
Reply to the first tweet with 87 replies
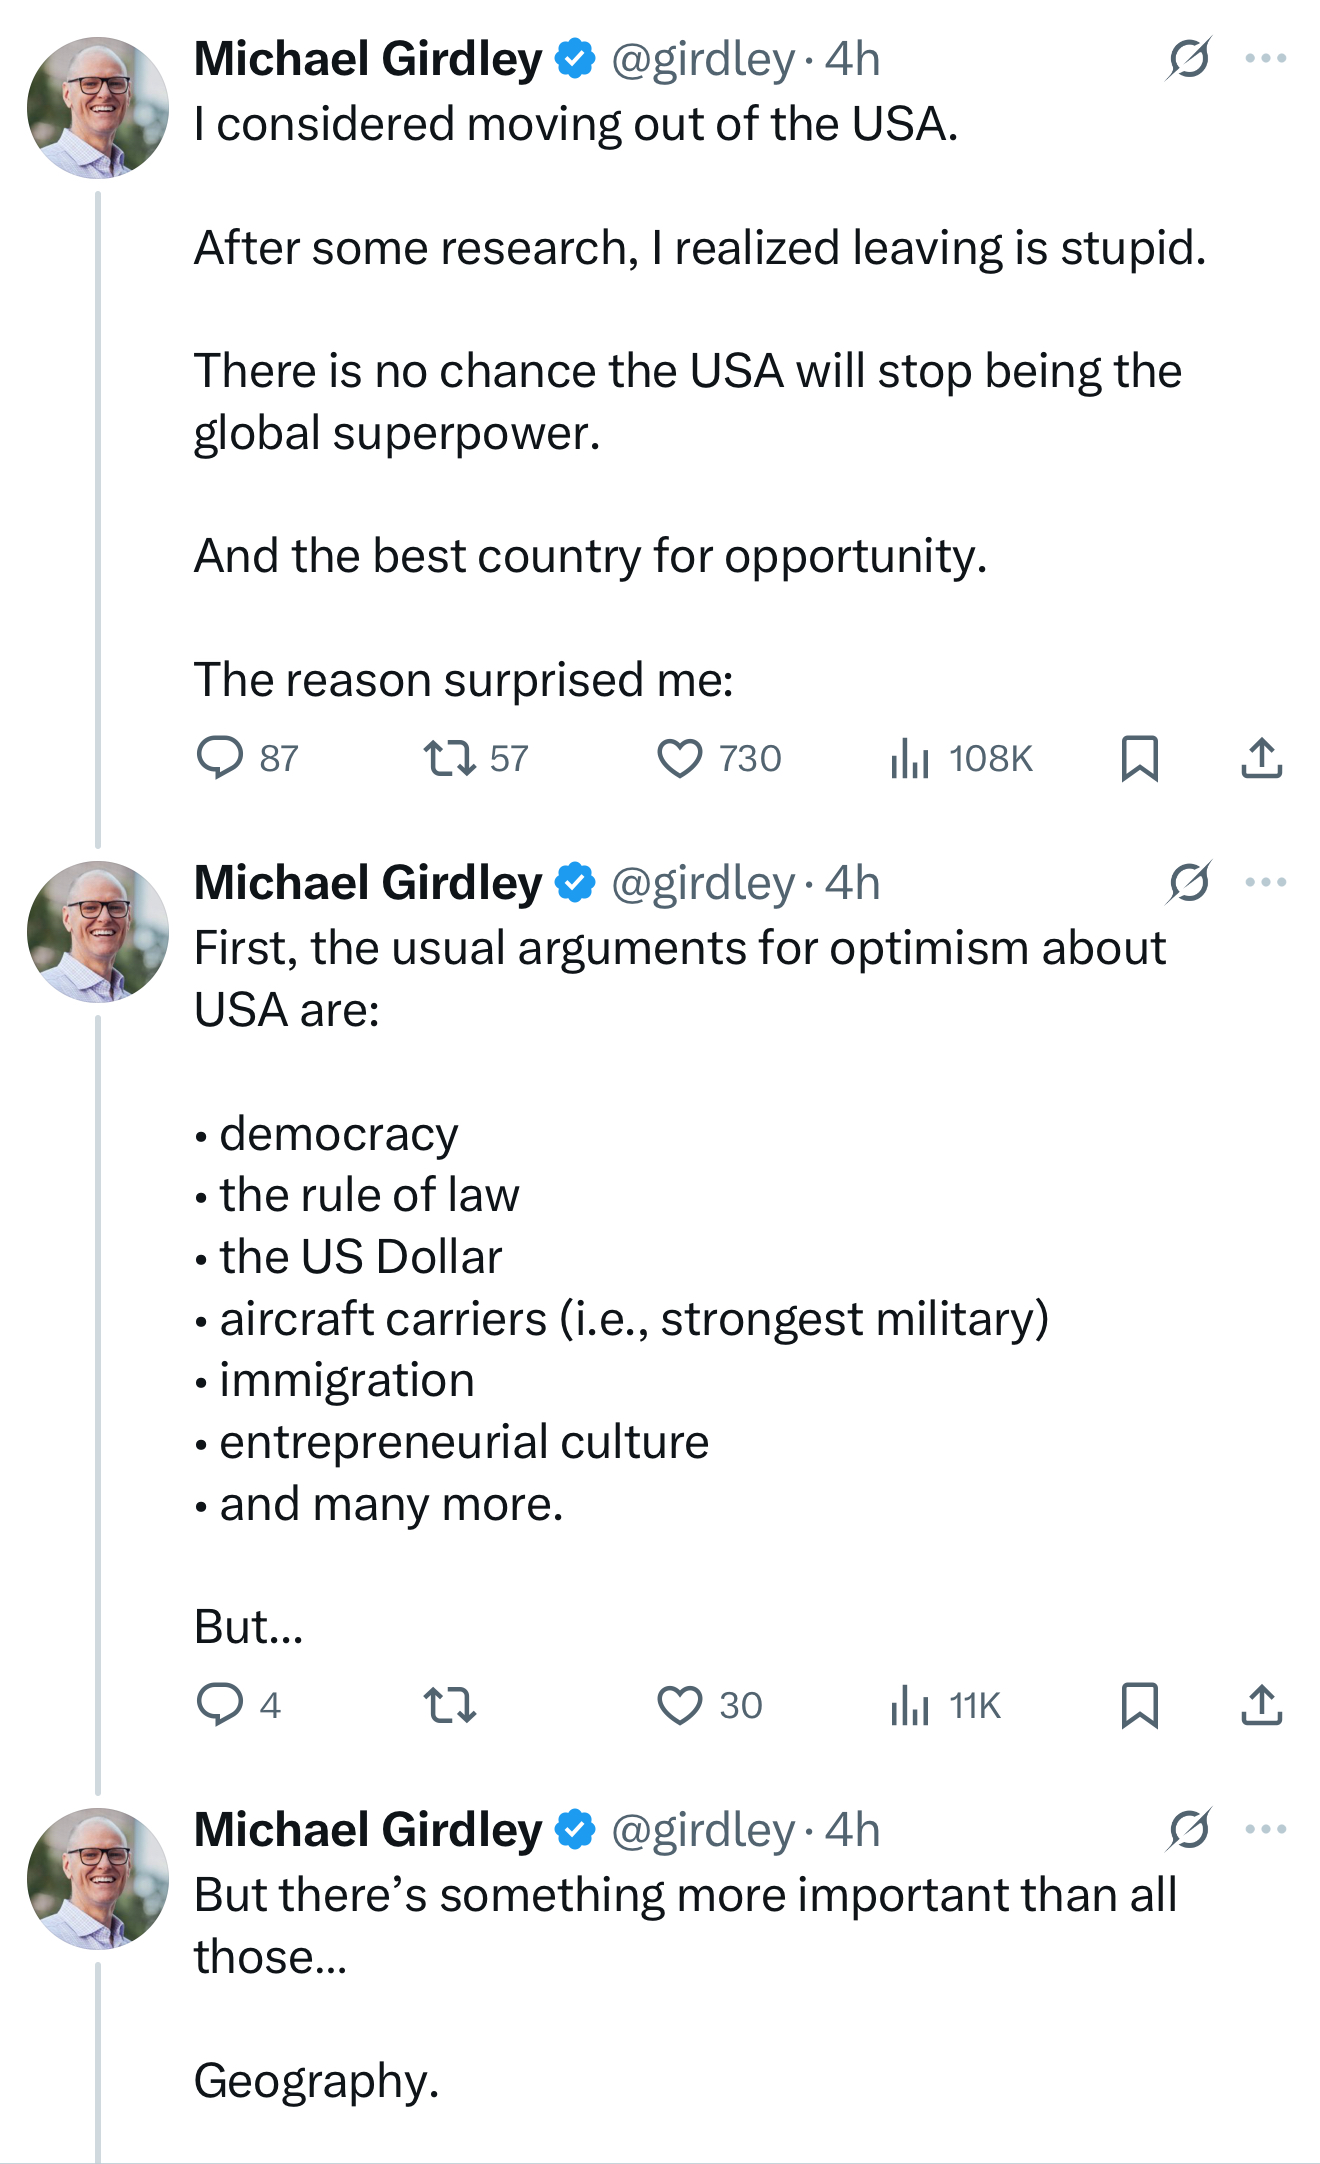tap(220, 758)
